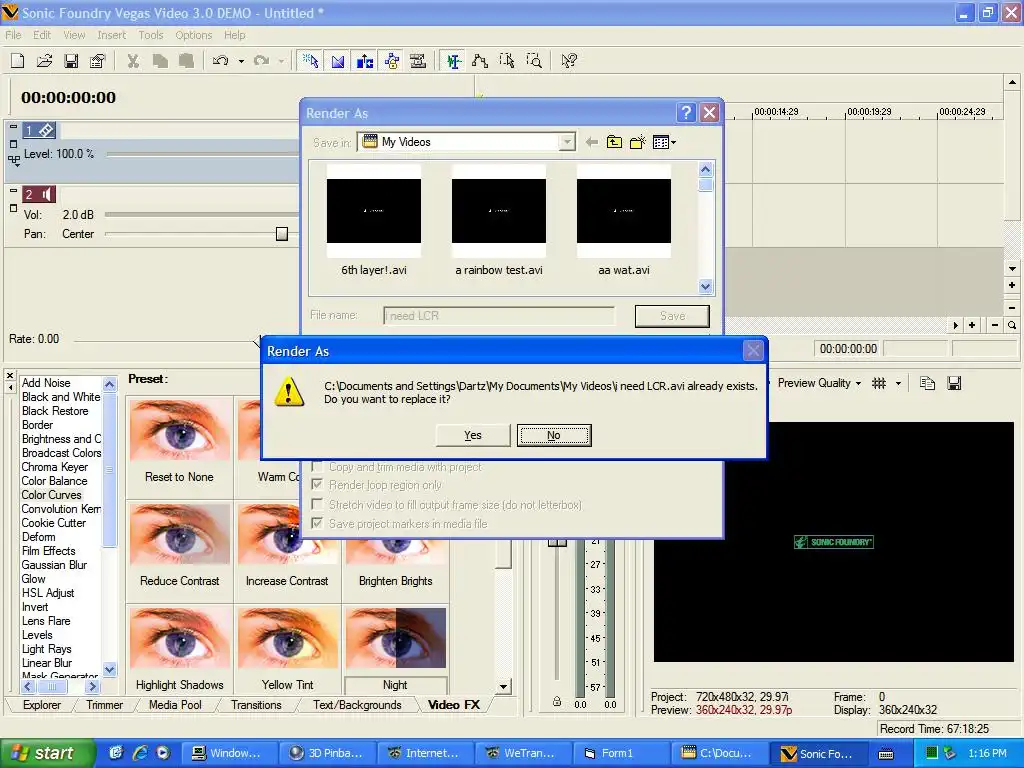Toggle Copy and trim media with project
Viewport: 1024px width, 768px height.
click(317, 467)
